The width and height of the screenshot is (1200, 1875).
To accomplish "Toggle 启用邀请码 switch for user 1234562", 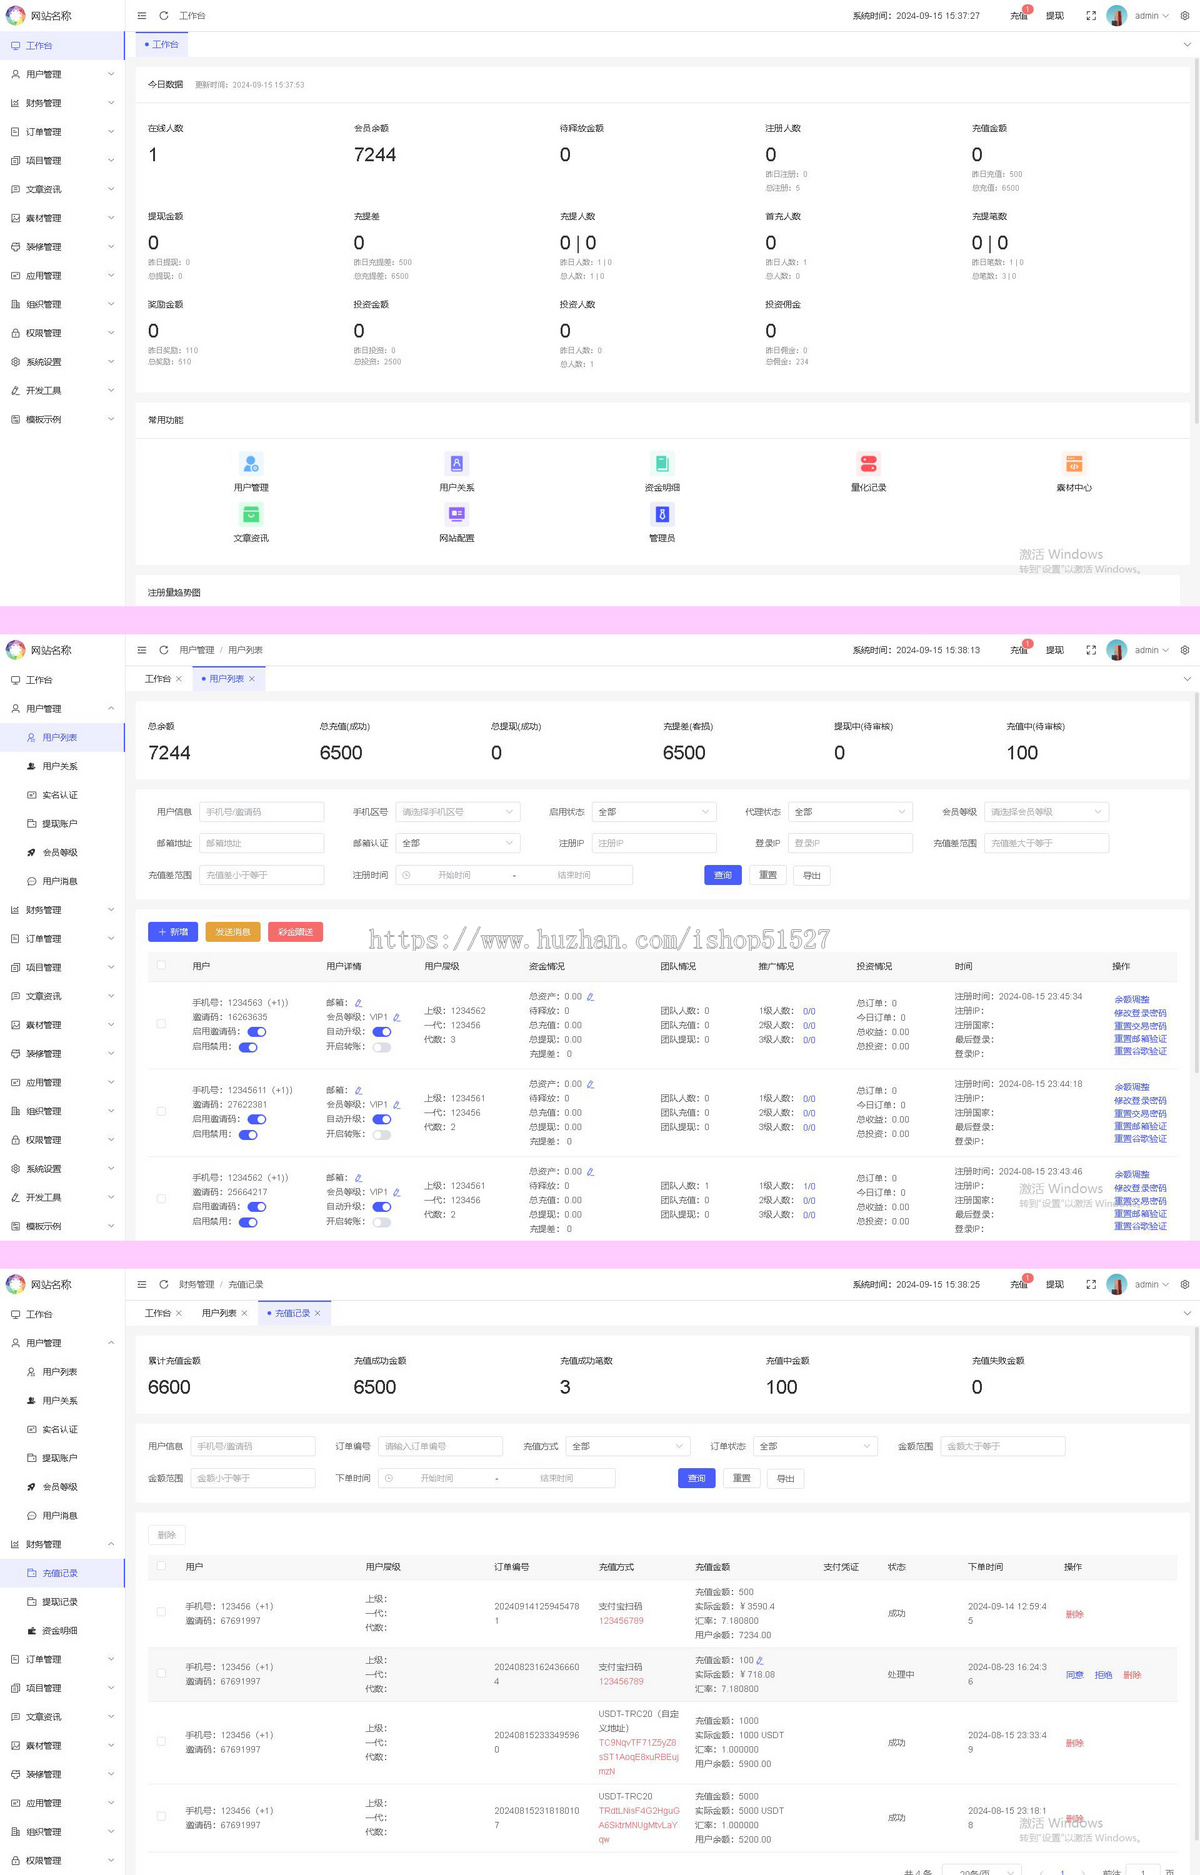I will click(257, 1207).
